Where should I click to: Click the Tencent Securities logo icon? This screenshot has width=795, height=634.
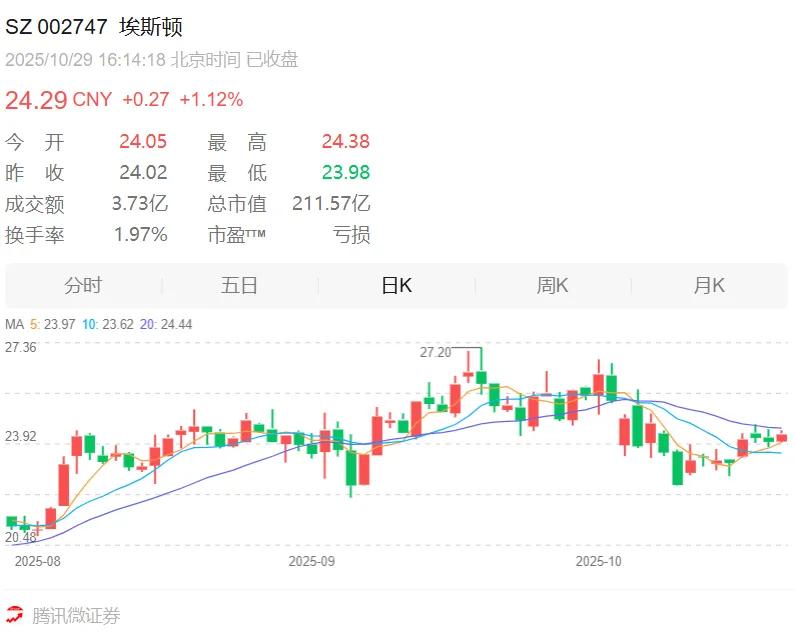click(x=15, y=615)
